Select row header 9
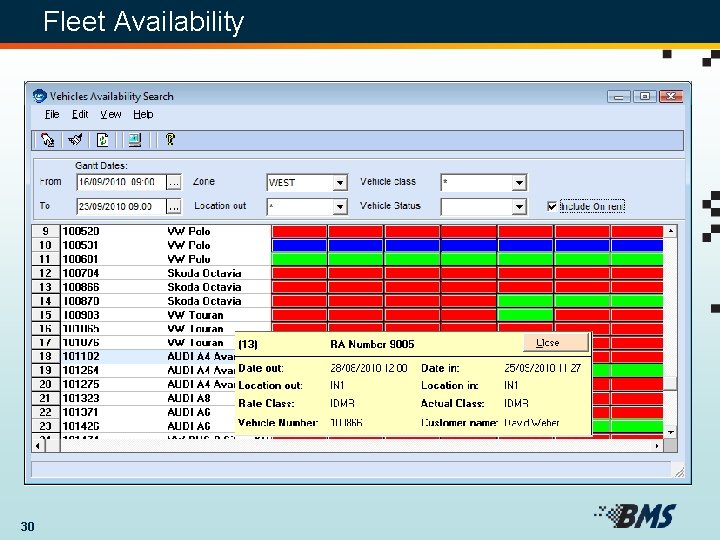The image size is (720, 540). tap(45, 231)
